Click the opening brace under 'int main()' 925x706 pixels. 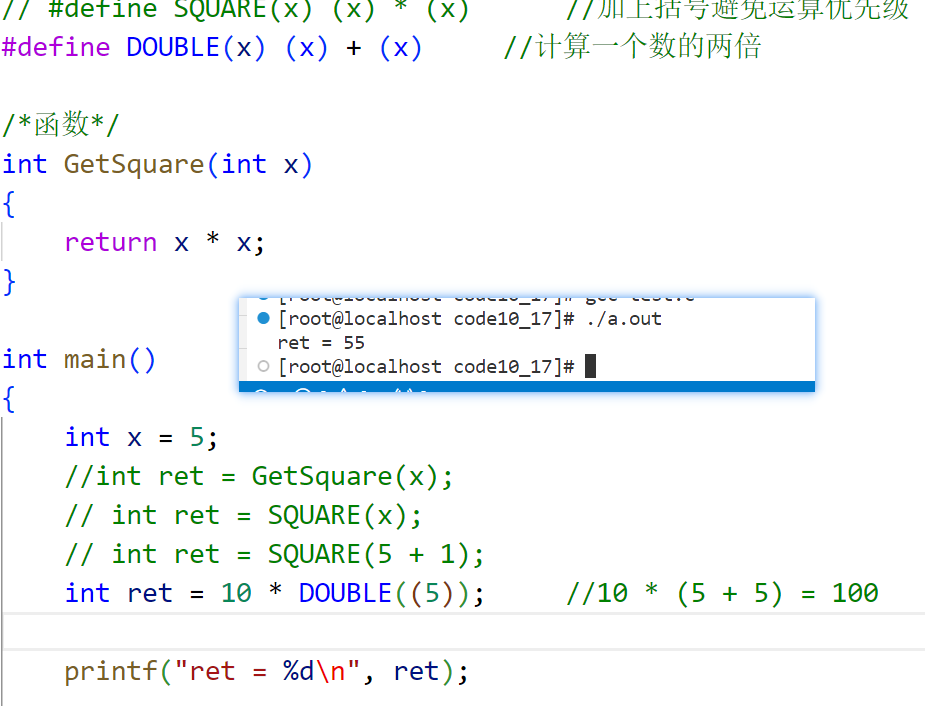coord(8,399)
